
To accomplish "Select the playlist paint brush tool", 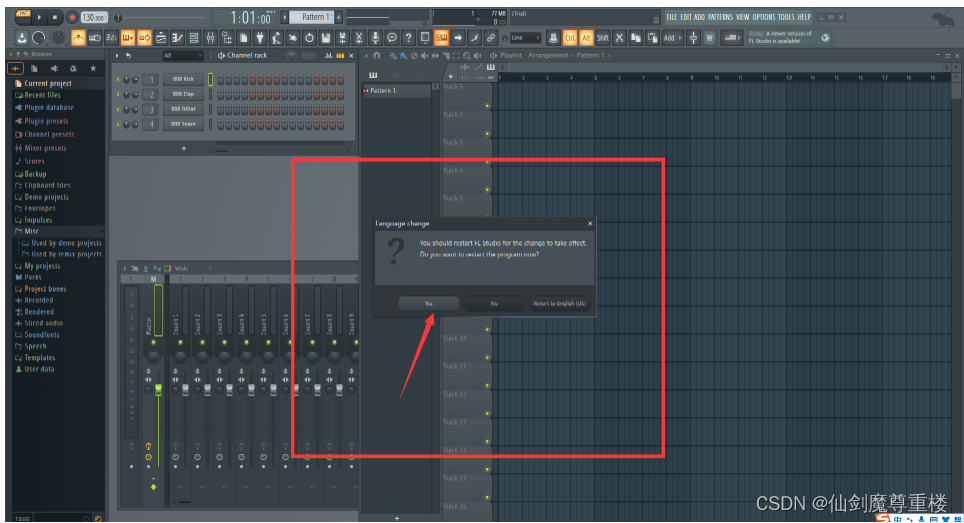I will [x=403, y=55].
